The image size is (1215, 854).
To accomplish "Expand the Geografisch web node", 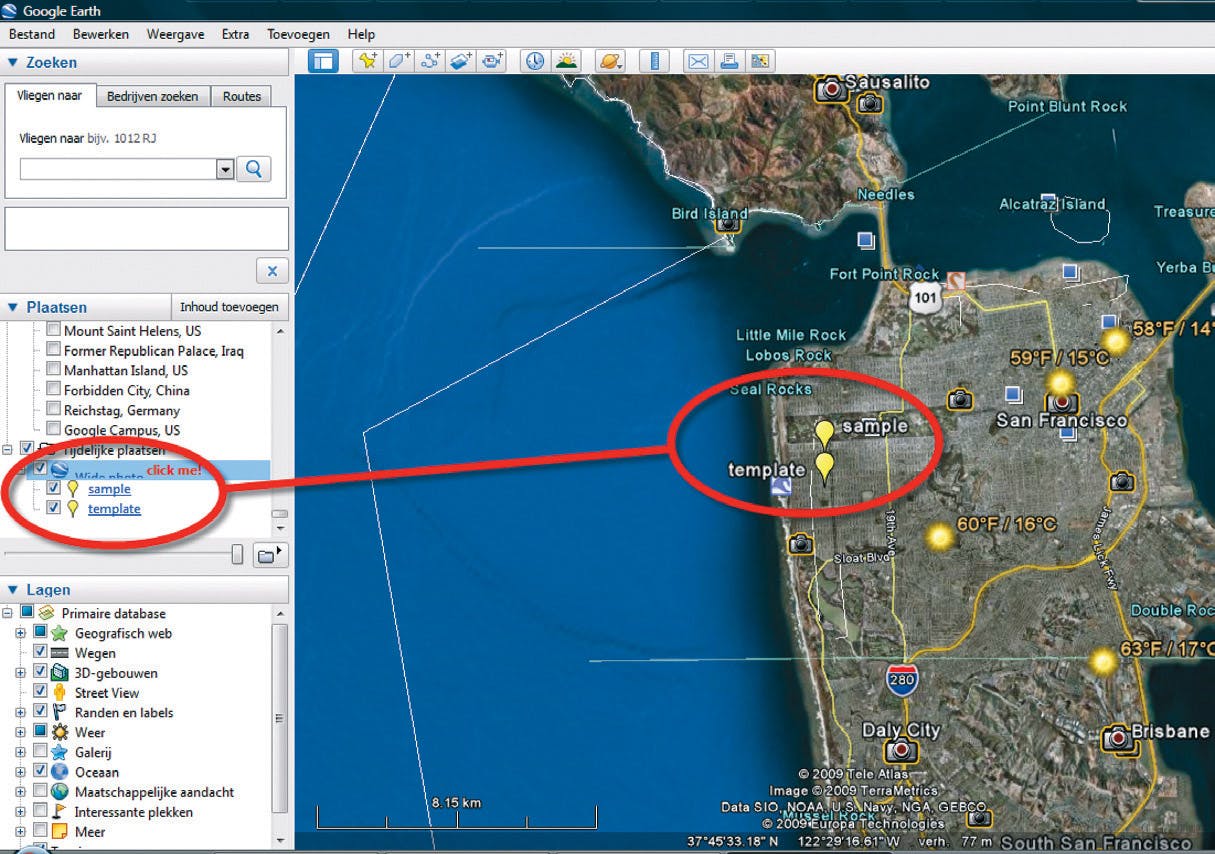I will [x=20, y=633].
